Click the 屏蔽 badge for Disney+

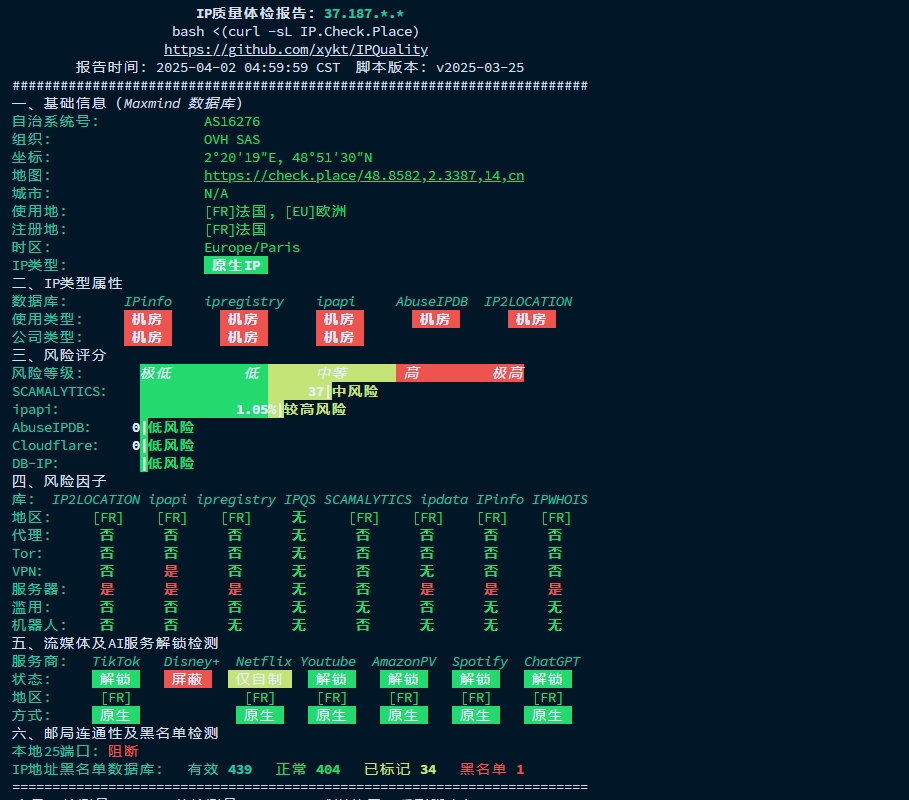pos(187,679)
